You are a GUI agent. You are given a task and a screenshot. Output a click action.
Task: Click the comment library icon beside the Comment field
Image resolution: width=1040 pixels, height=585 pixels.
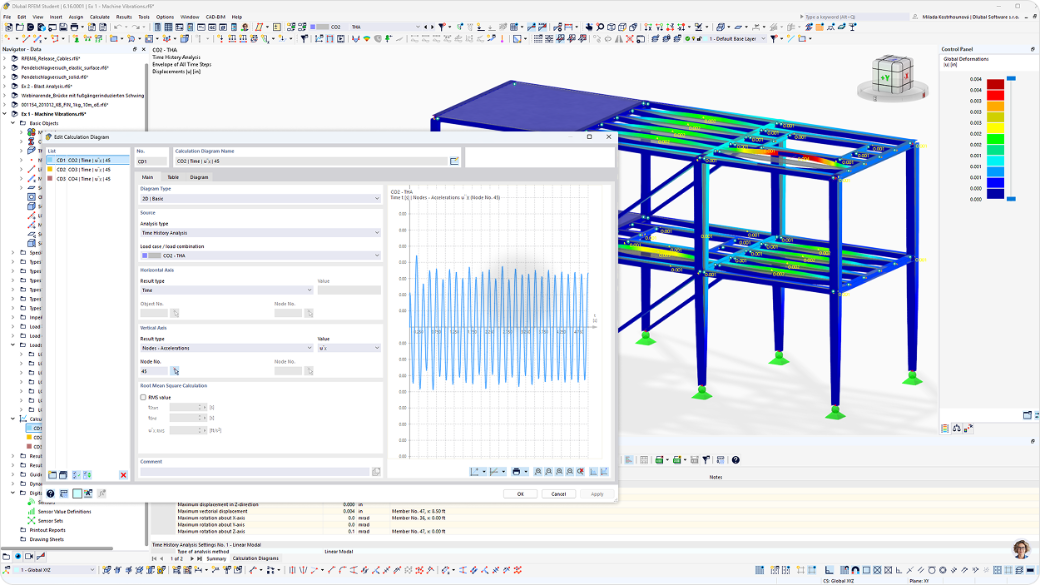pyautogui.click(x=376, y=472)
